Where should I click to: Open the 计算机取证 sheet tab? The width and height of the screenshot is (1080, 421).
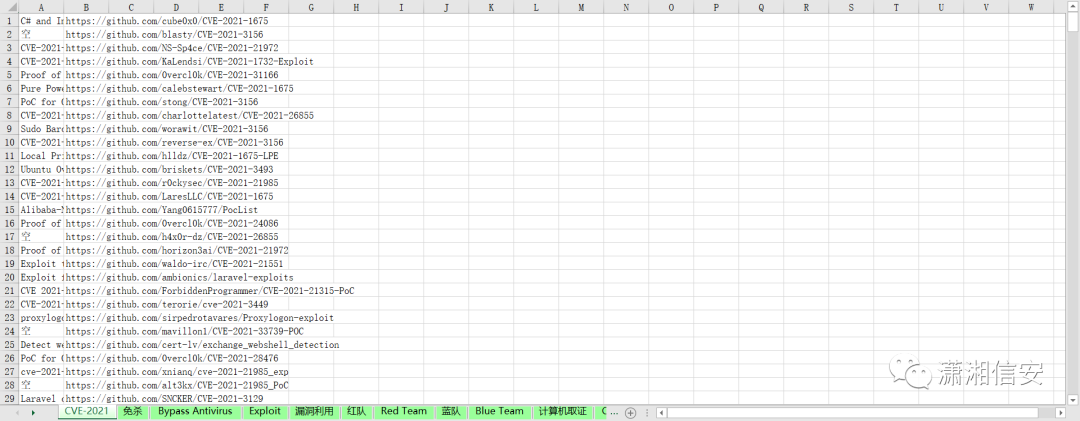point(563,411)
